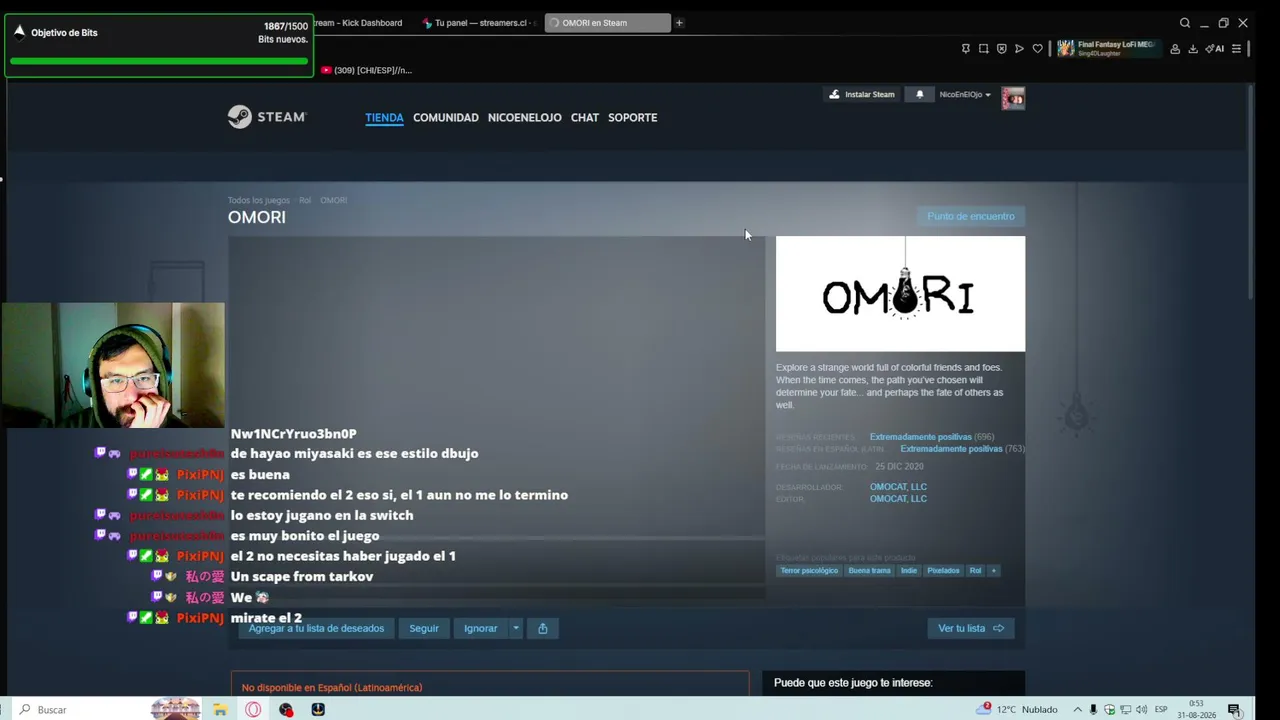Image resolution: width=1280 pixels, height=720 pixels.
Task: Open File Explorer from the taskbar
Action: point(220,710)
